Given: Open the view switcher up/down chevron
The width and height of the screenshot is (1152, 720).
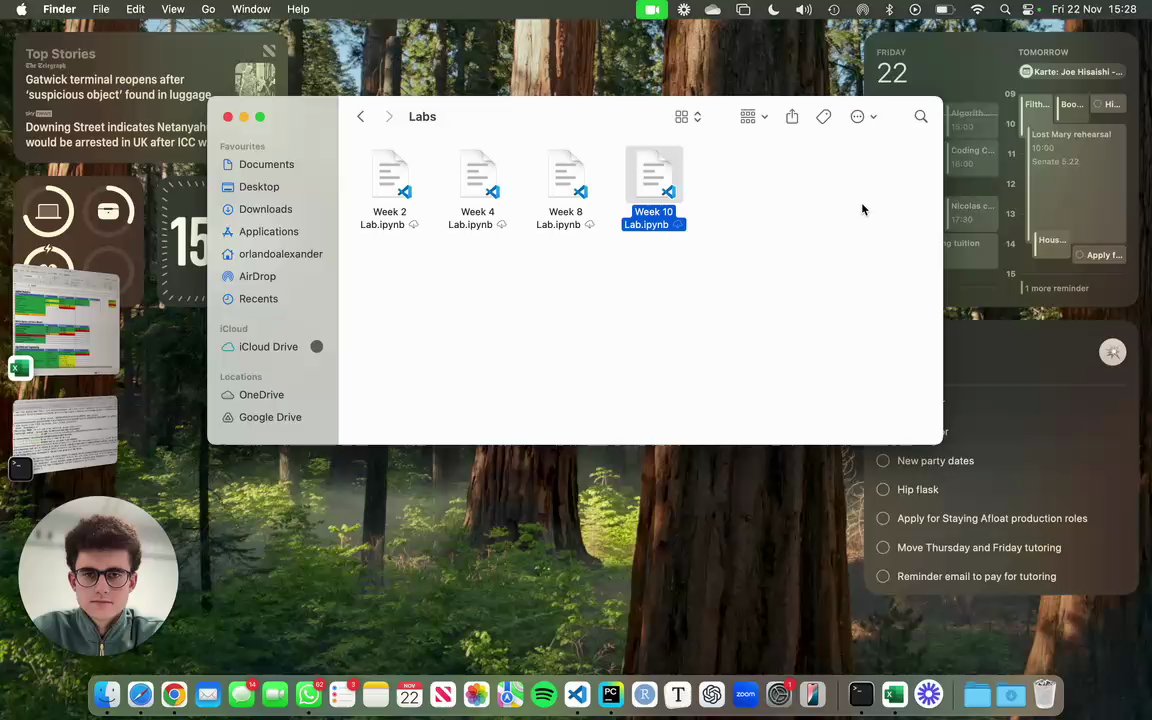Looking at the screenshot, I should click(697, 117).
